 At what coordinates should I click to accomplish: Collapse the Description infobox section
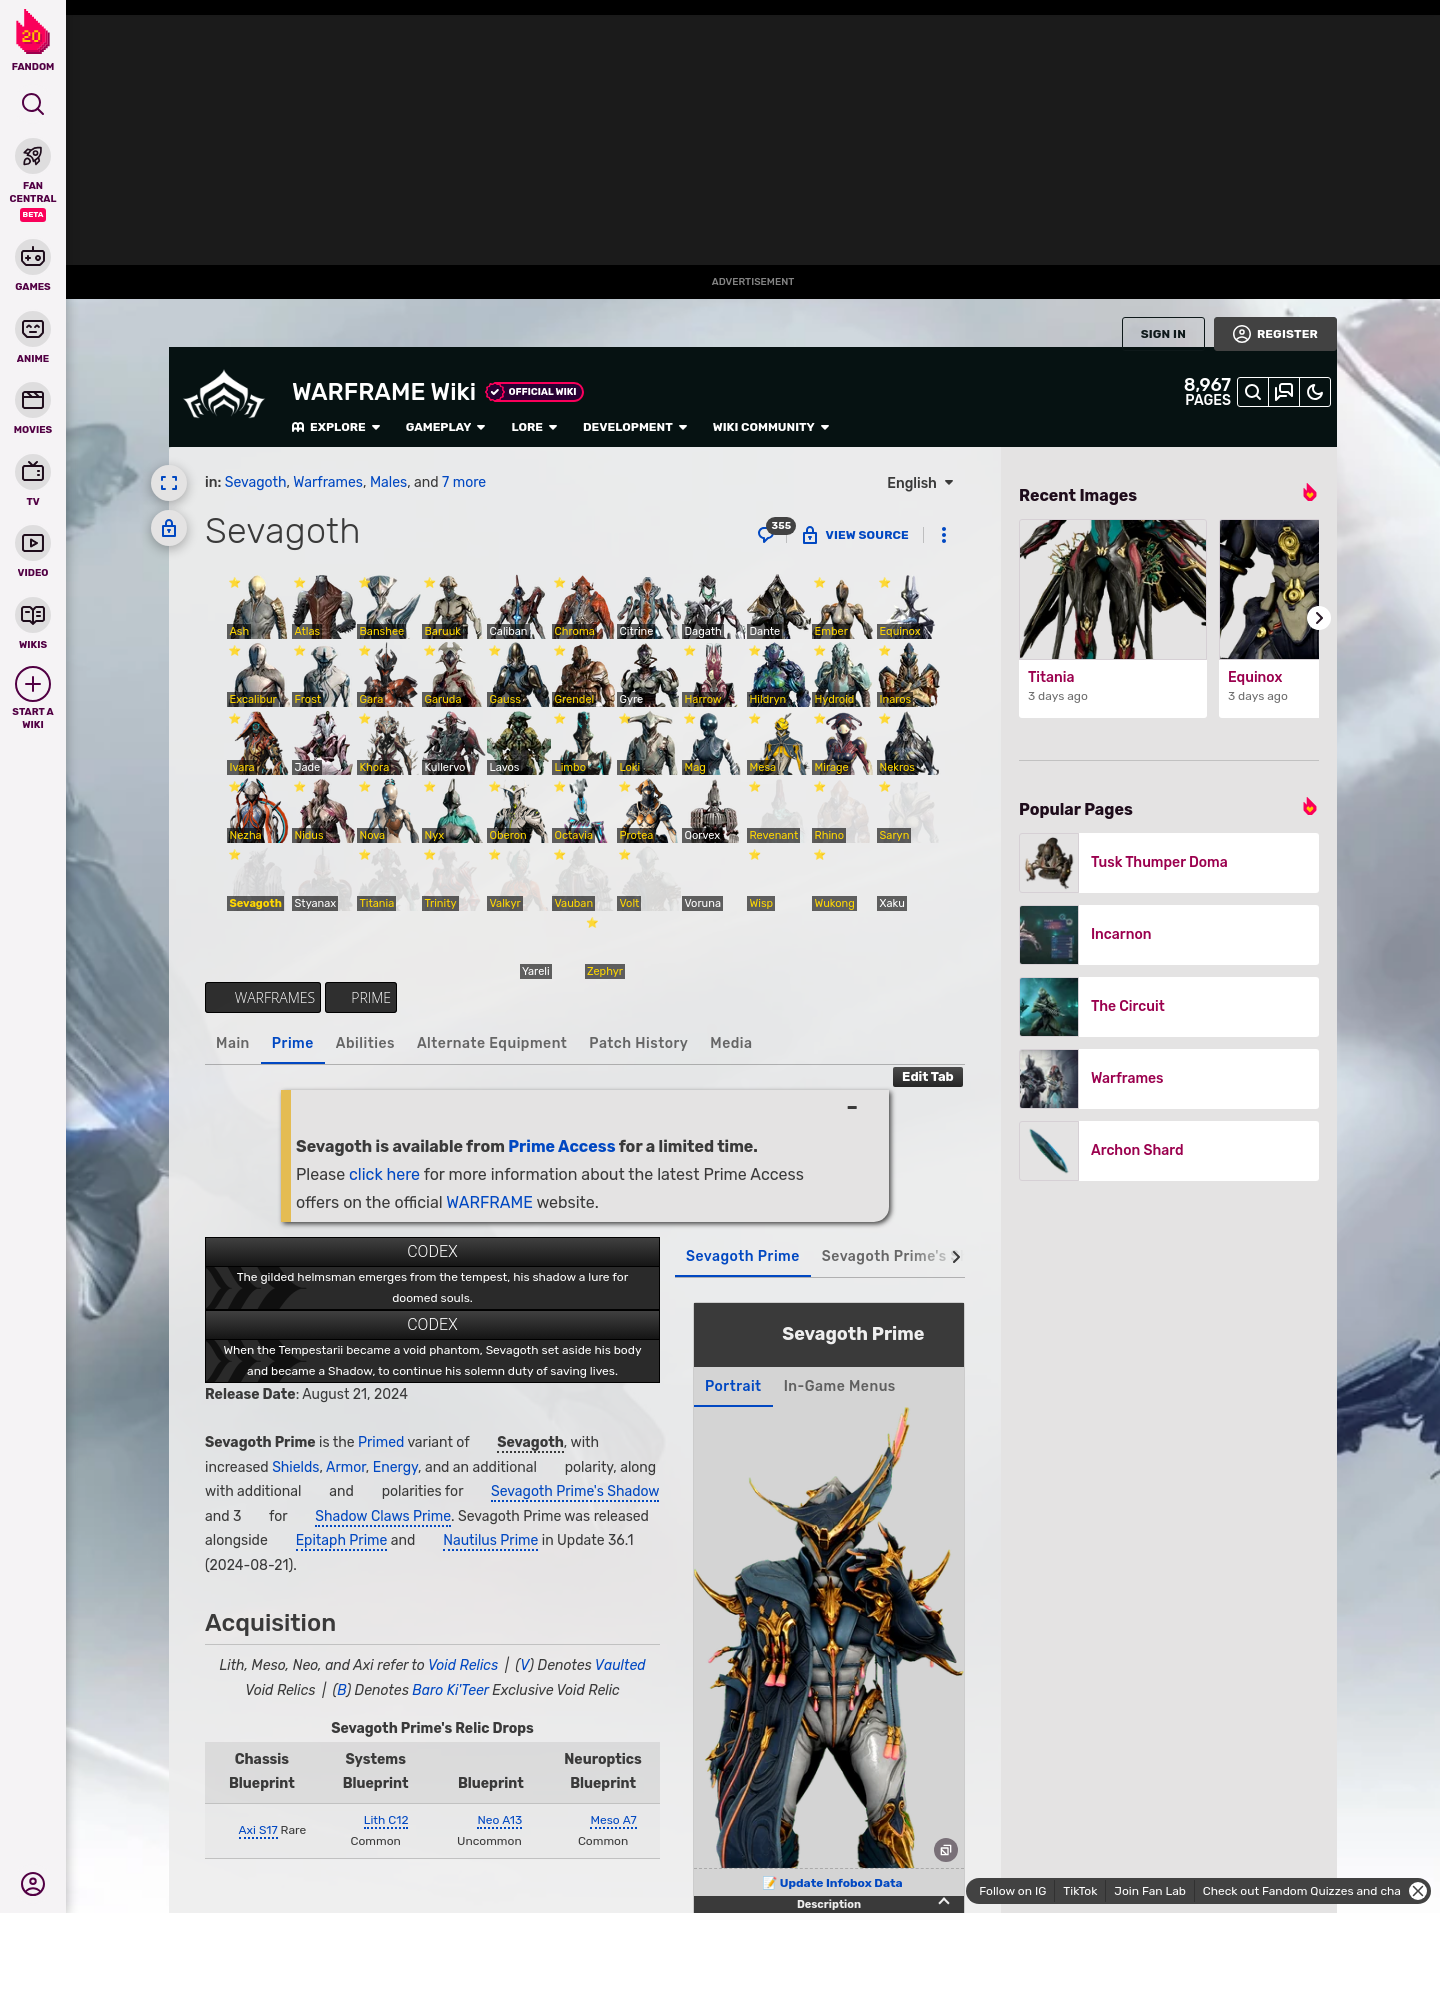click(943, 1902)
